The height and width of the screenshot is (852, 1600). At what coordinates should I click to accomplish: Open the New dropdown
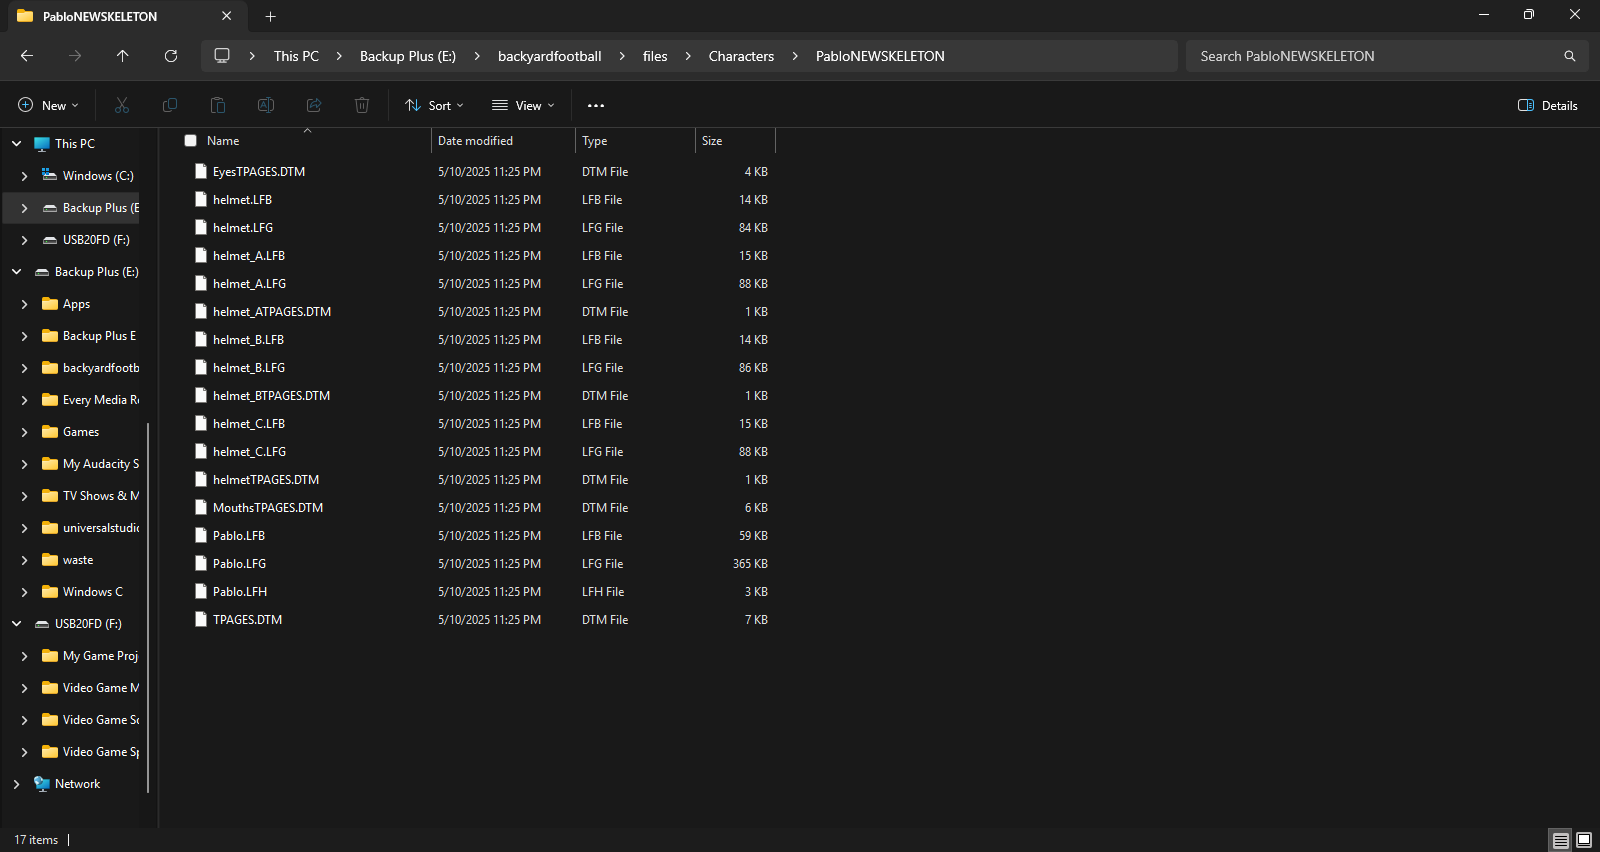(48, 105)
